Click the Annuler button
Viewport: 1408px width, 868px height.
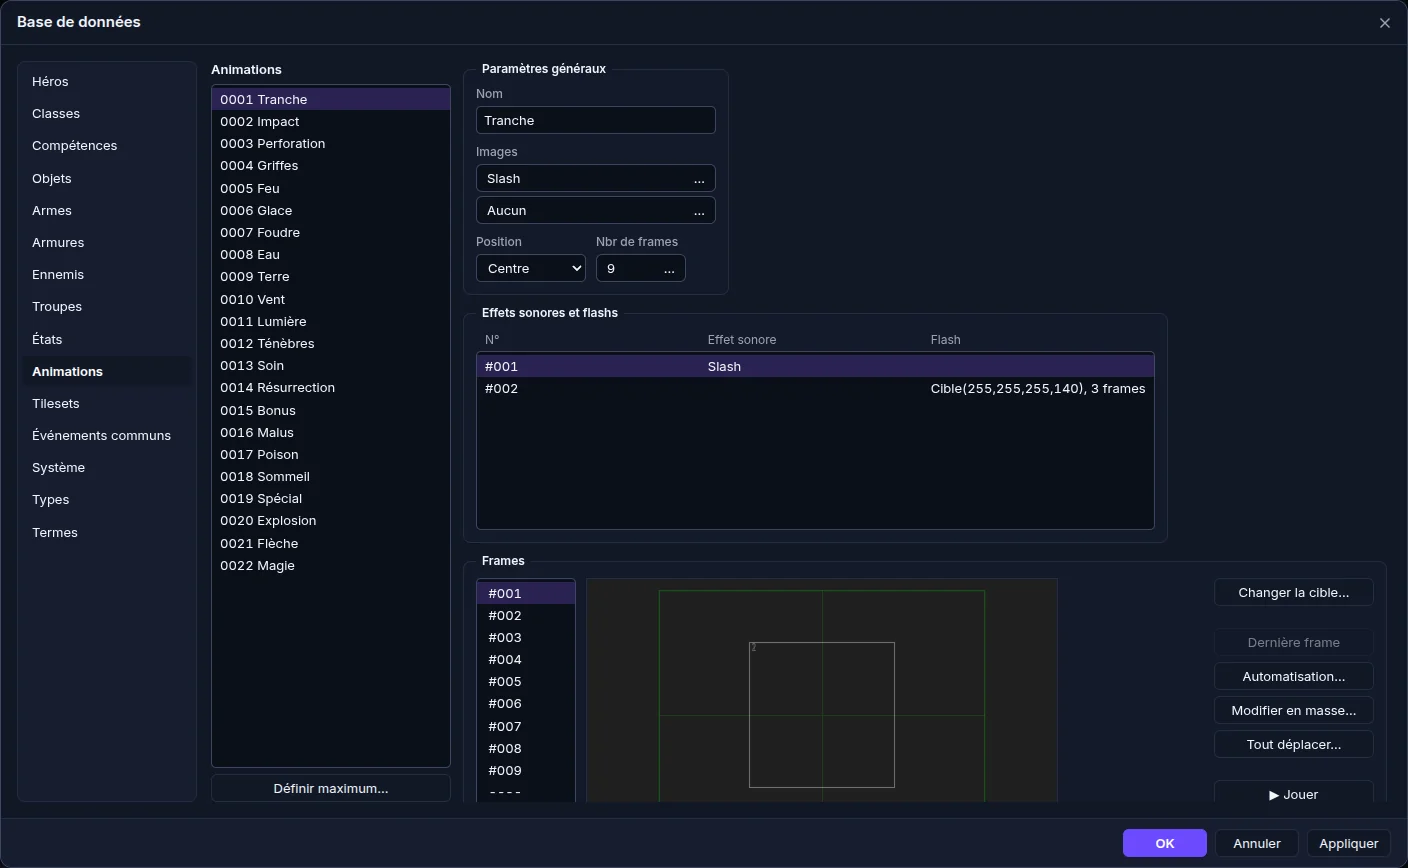point(1257,843)
